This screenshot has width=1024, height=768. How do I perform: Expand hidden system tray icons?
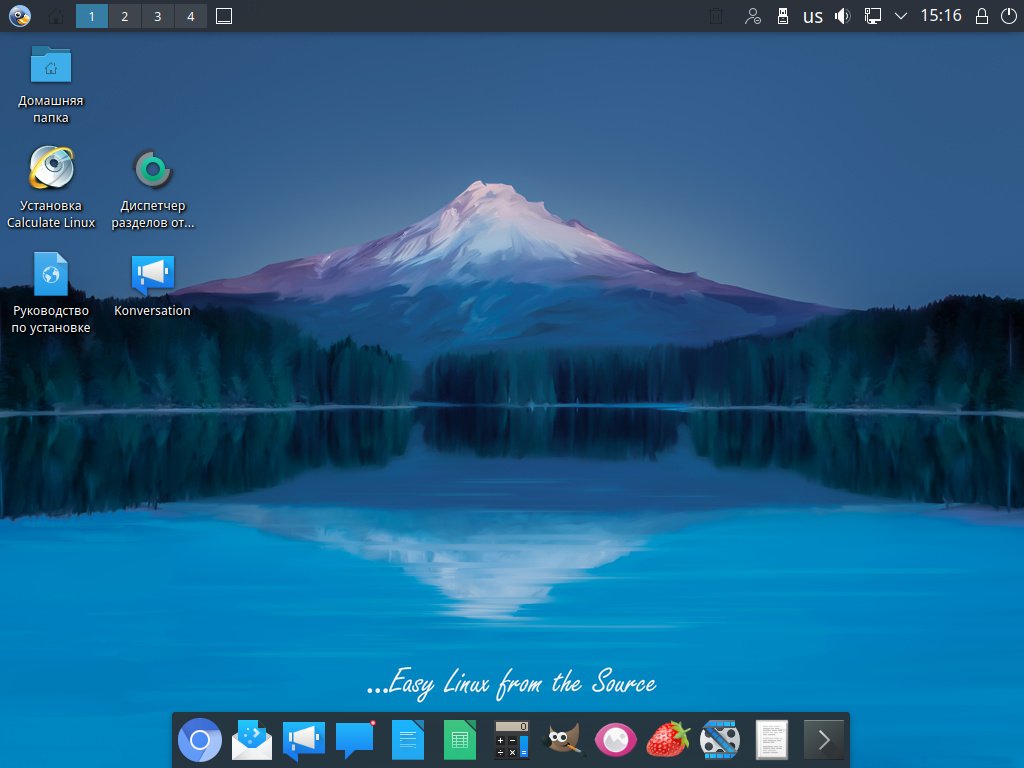click(901, 16)
